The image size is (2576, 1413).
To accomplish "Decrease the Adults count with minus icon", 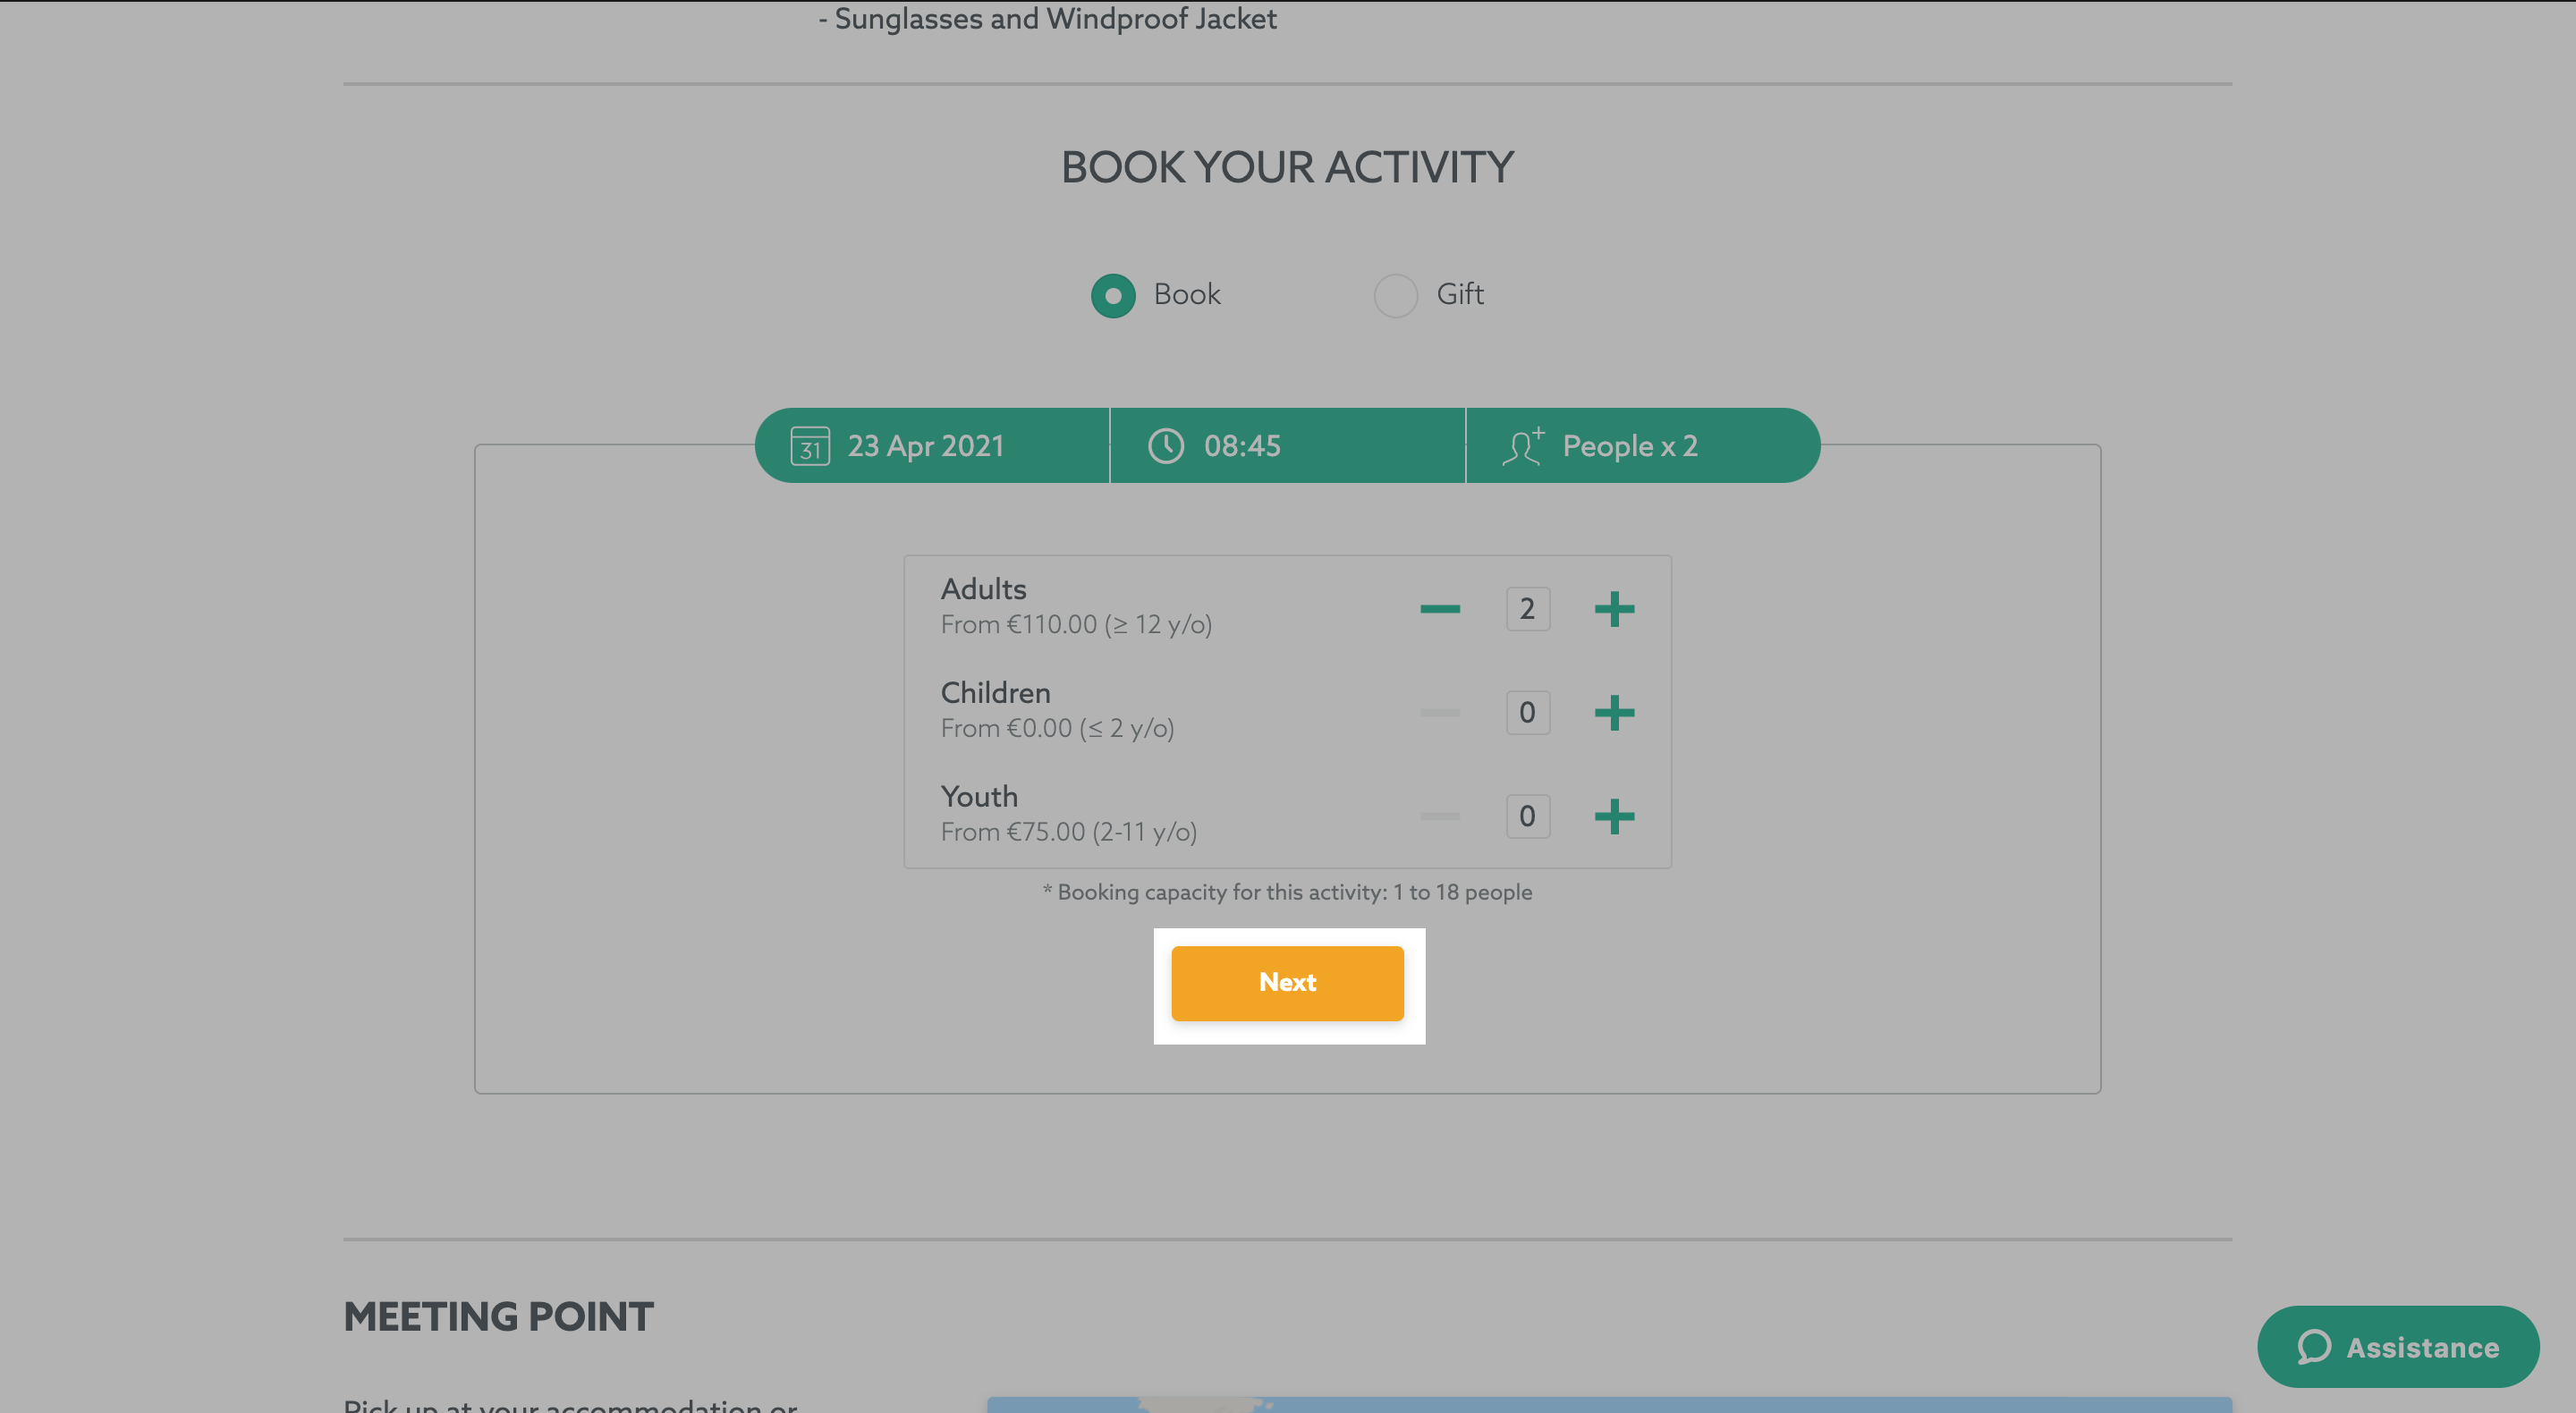I will [x=1440, y=609].
